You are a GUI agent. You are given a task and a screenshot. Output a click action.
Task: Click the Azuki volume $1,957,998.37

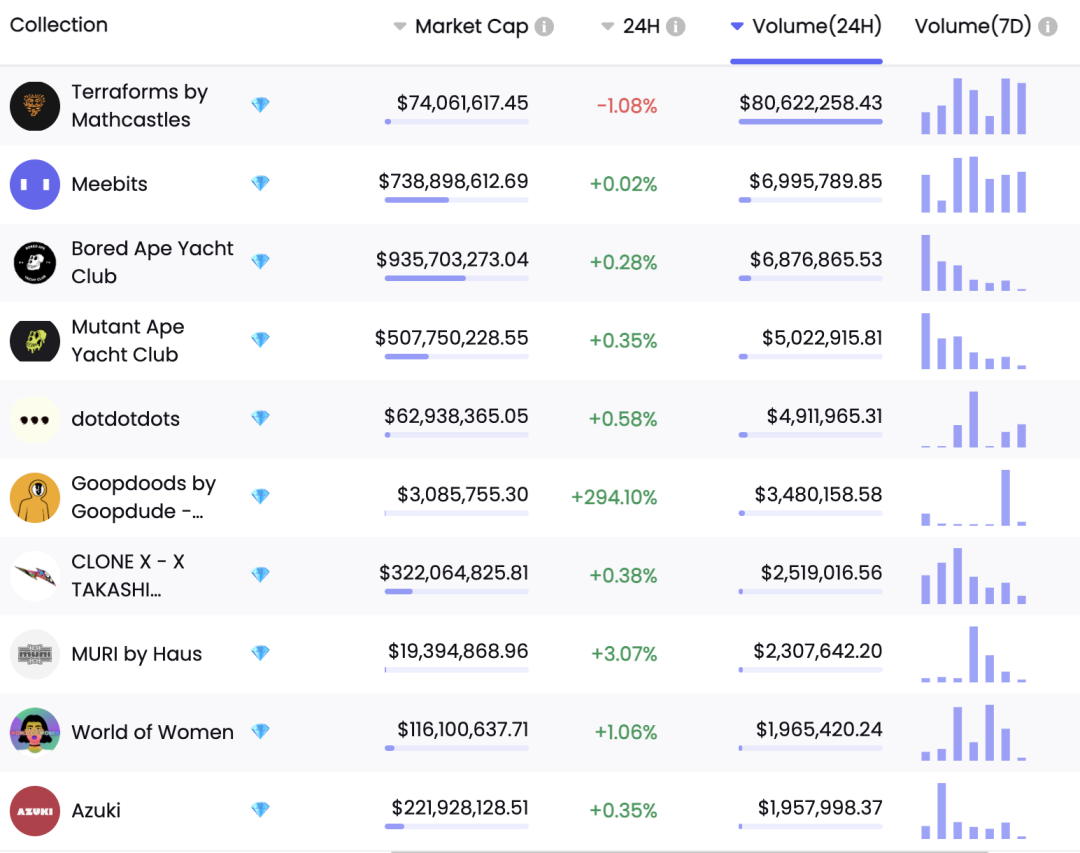820,808
